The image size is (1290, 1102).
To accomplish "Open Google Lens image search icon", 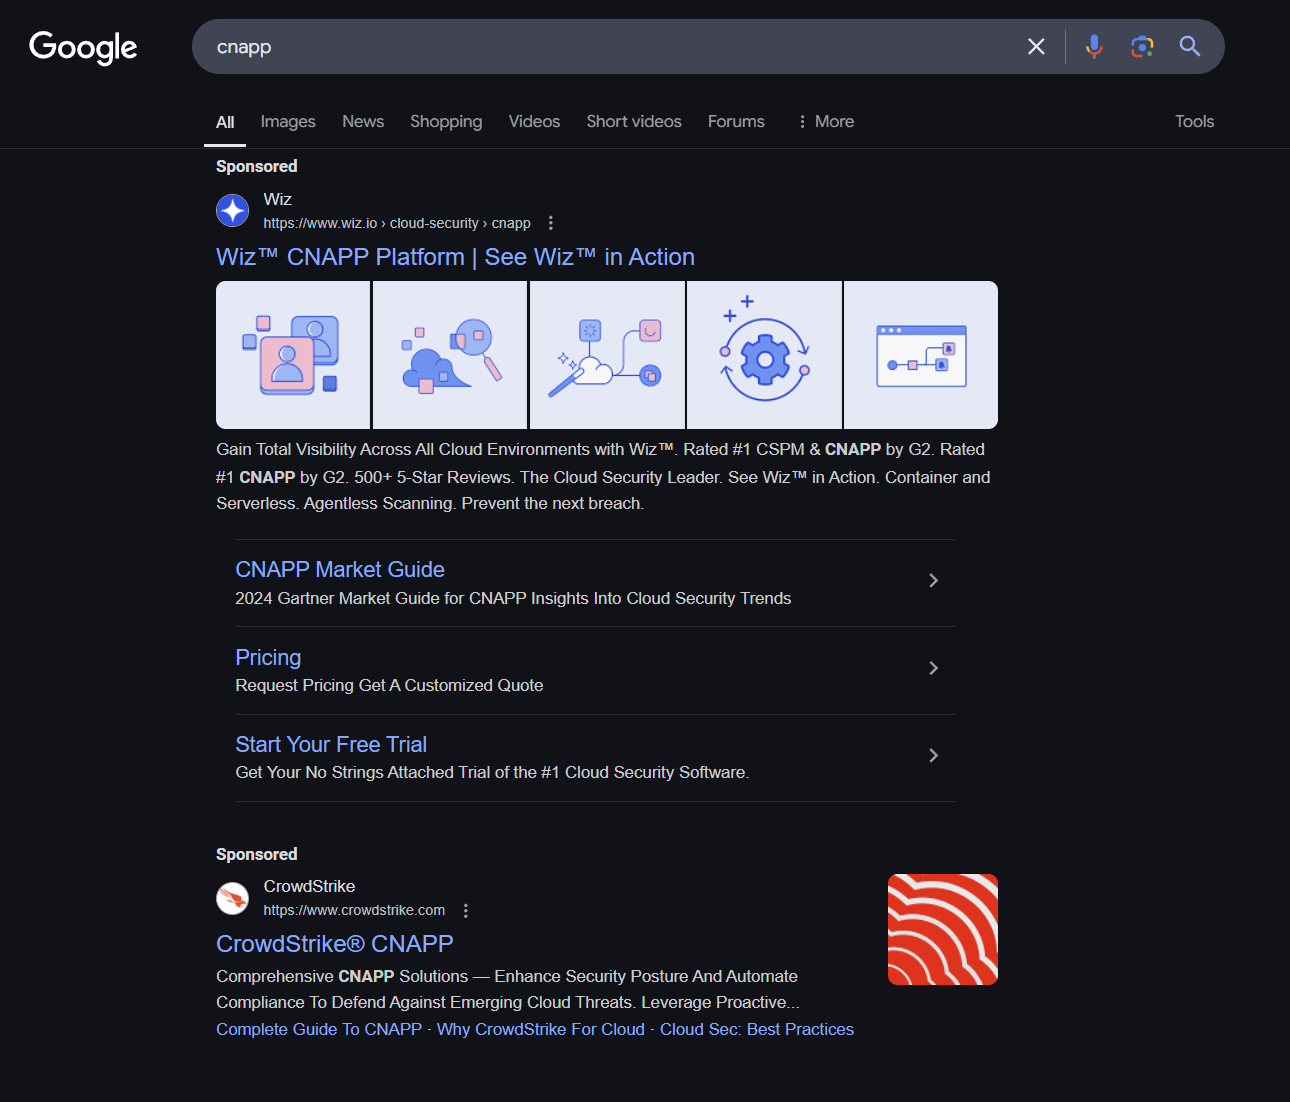I will (1142, 46).
